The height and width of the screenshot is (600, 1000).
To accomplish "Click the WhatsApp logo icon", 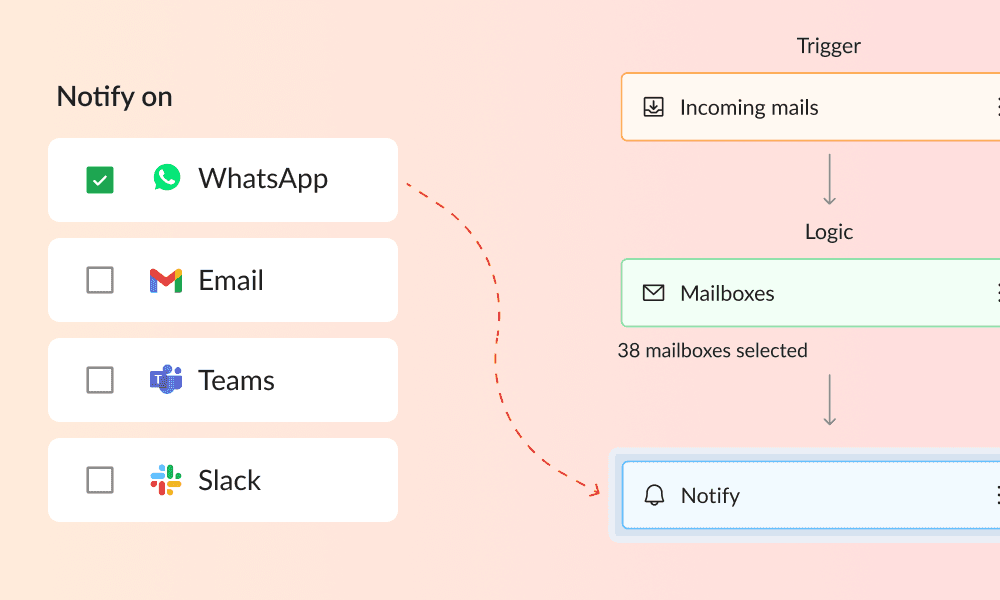I will [166, 178].
